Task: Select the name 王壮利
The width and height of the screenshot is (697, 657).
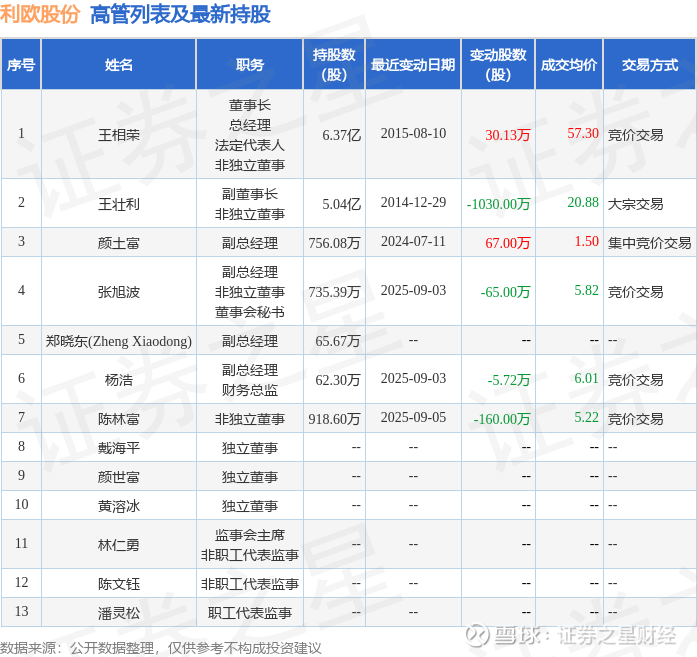Action: [x=119, y=204]
